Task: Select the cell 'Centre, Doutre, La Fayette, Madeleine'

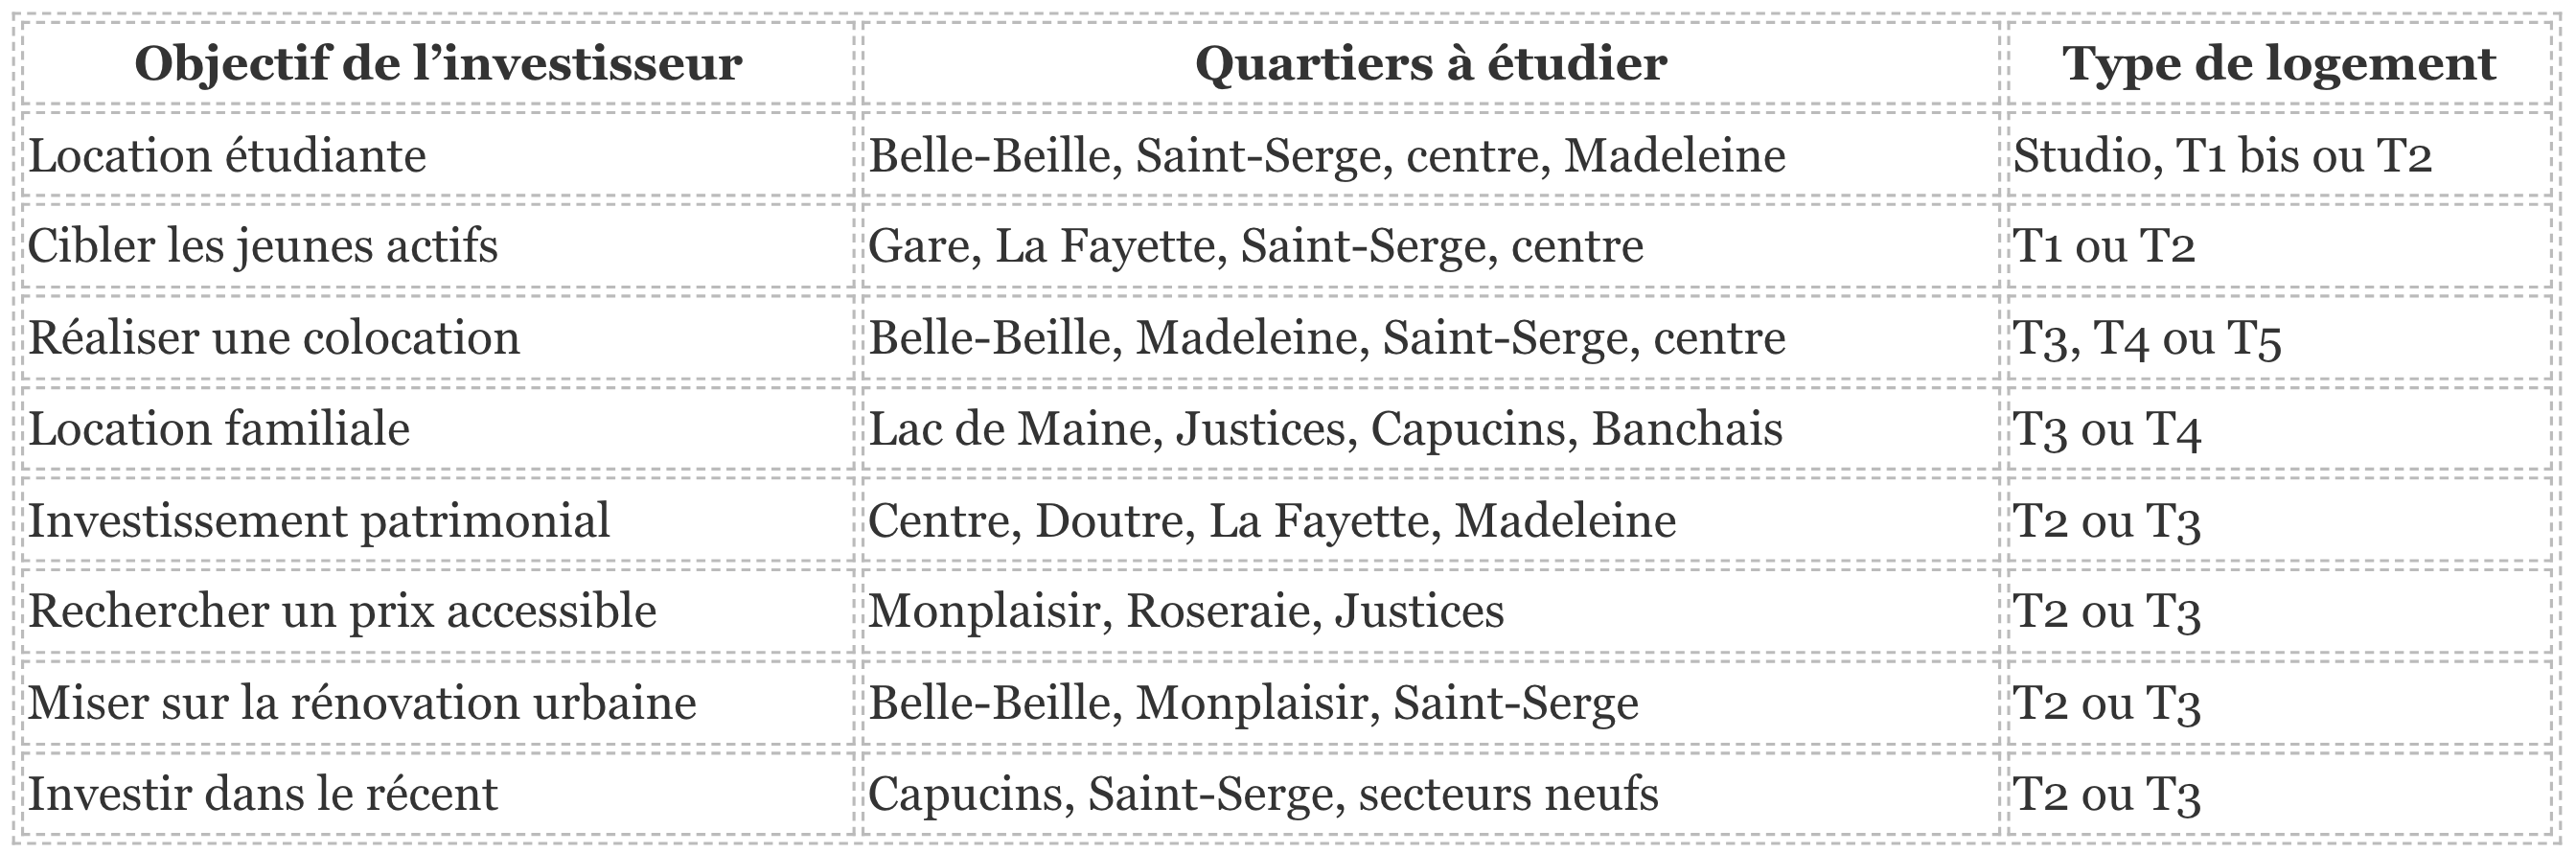Action: click(1431, 520)
